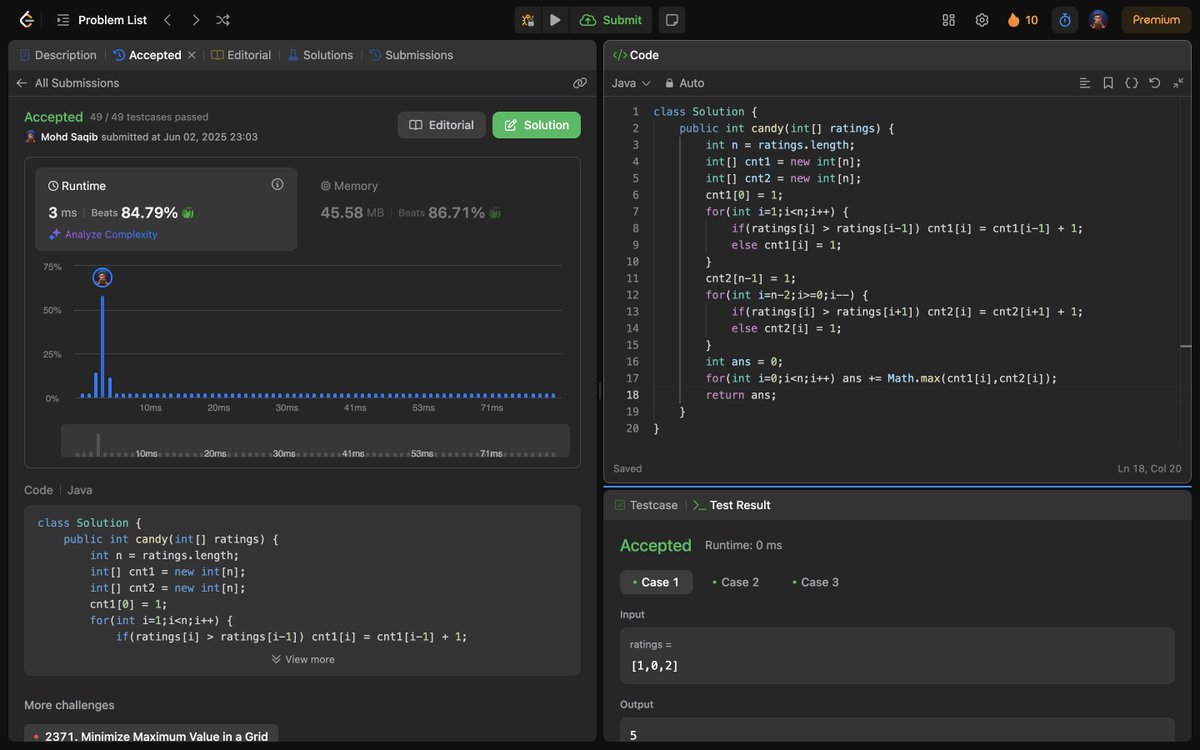Click the bookmark icon in editor
This screenshot has height=750, width=1200.
[x=1108, y=83]
